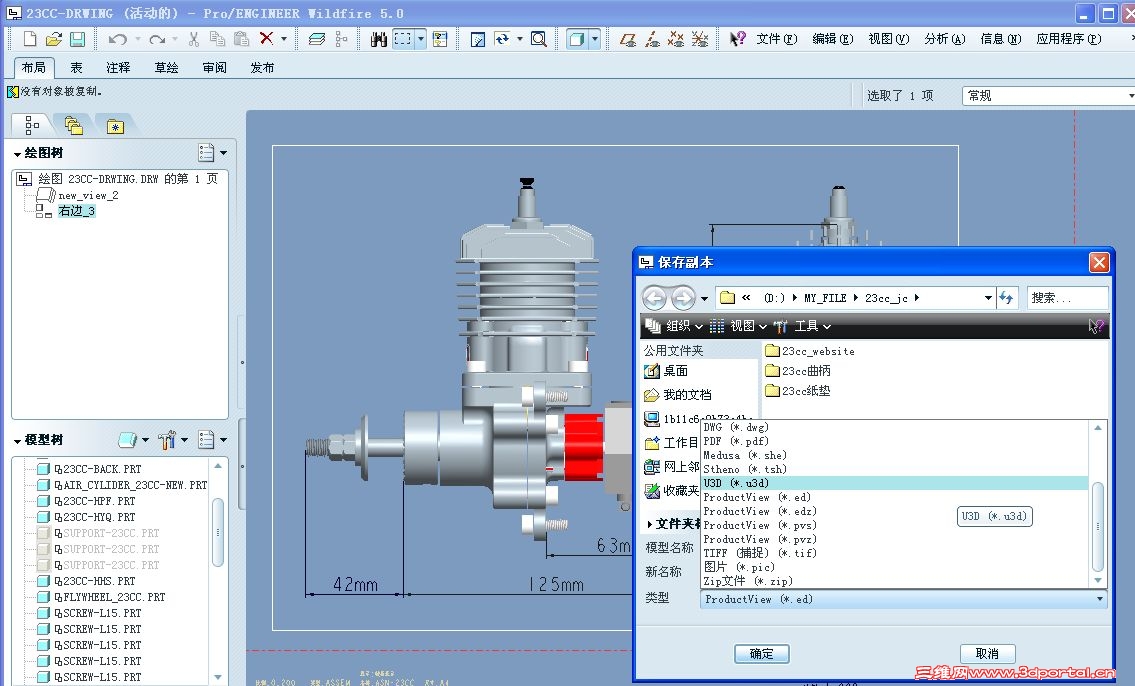Cut the selection with the scissors icon
Viewport: 1135px width, 686px height.
coord(193,39)
